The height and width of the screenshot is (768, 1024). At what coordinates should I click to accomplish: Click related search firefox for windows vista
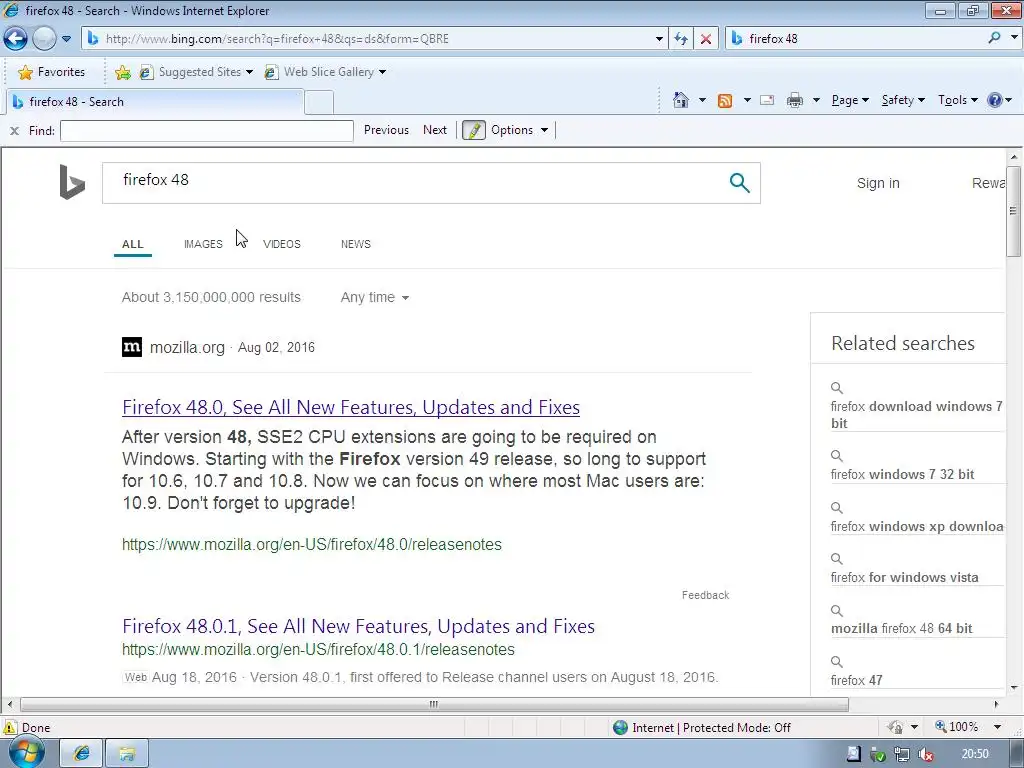tap(904, 577)
